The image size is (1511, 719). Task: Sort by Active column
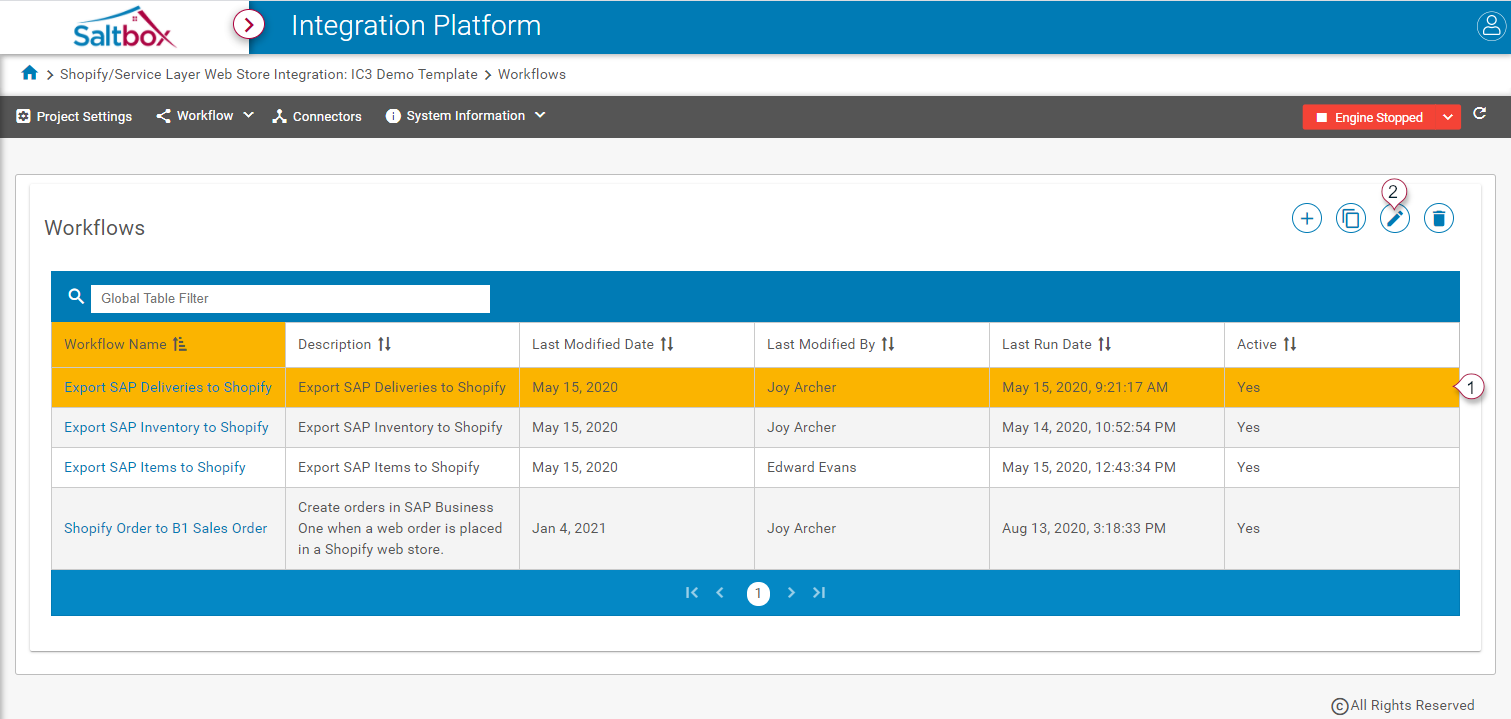pyautogui.click(x=1342, y=344)
